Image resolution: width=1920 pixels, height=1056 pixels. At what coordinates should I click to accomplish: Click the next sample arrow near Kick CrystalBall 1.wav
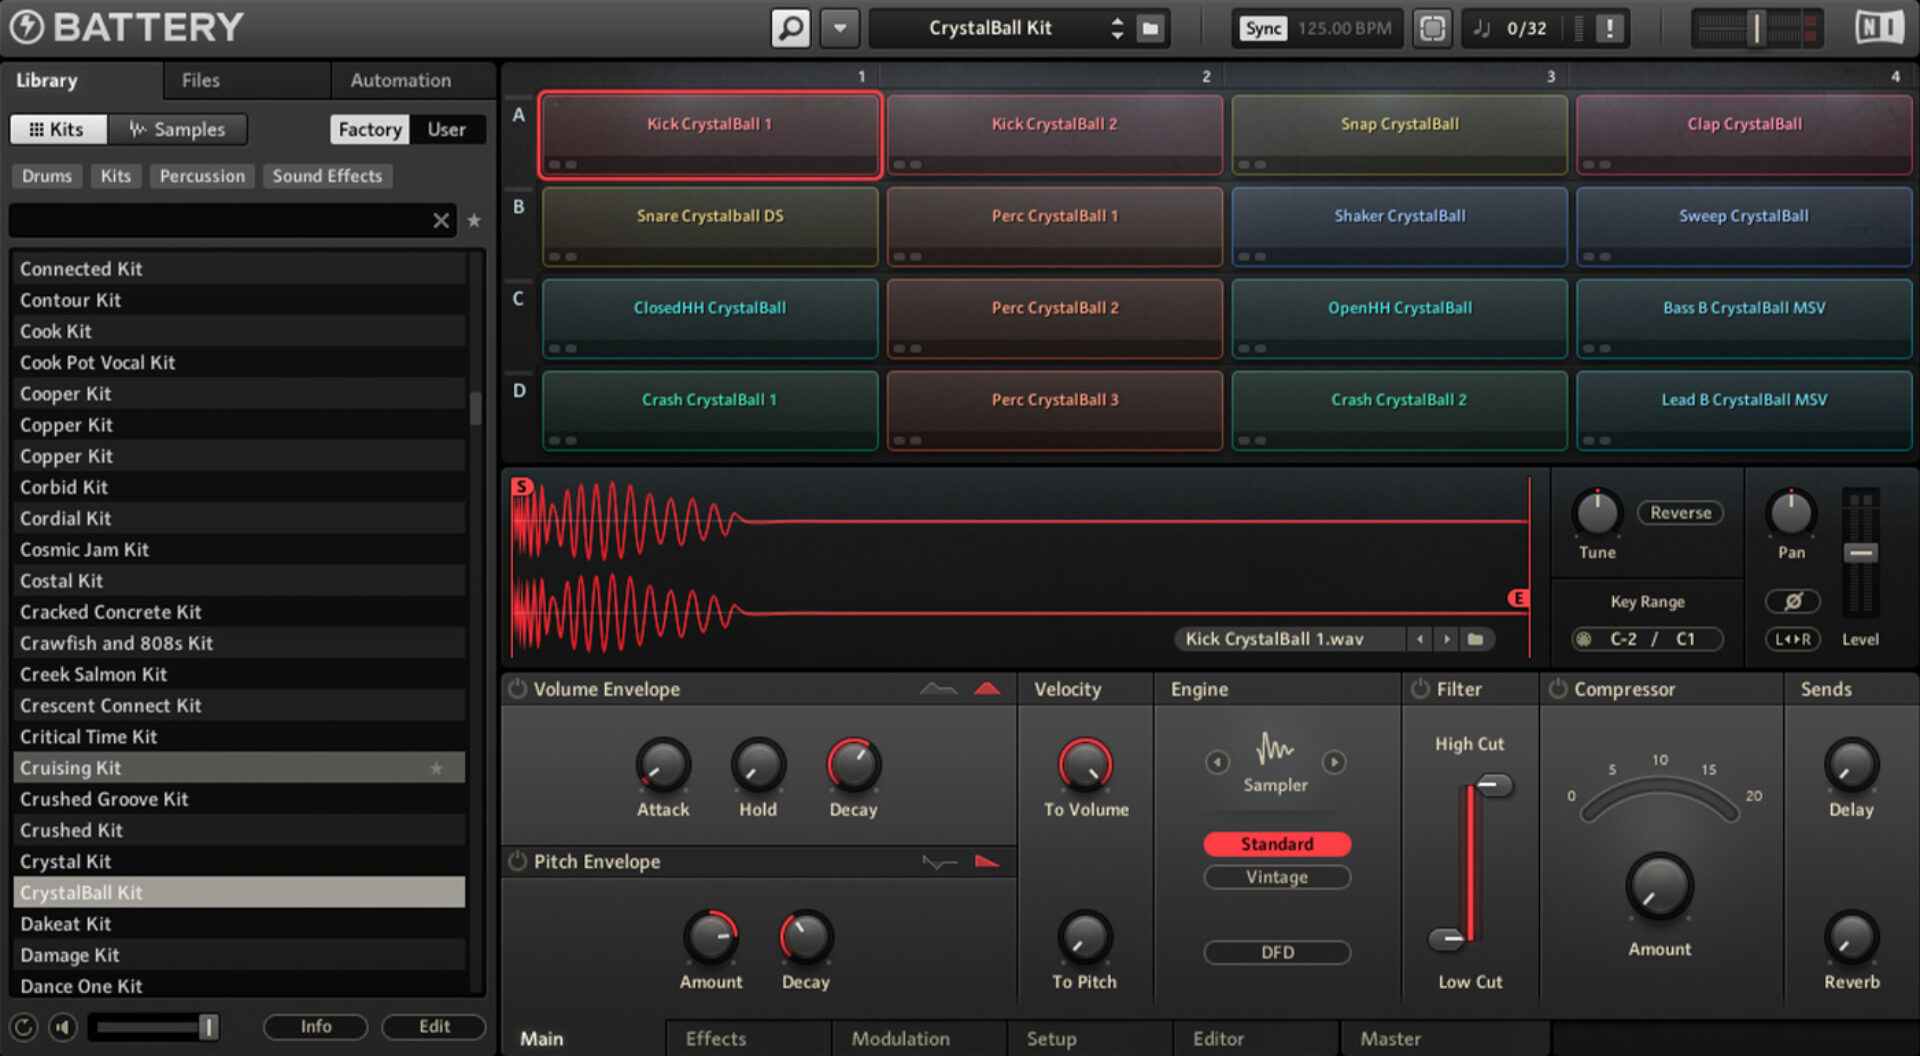click(x=1446, y=639)
